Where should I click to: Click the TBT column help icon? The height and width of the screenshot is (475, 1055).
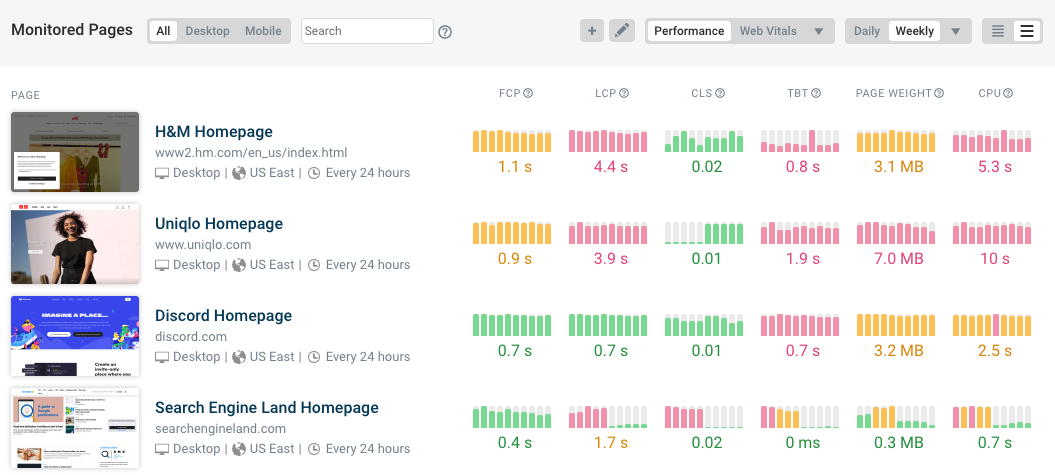(x=816, y=94)
